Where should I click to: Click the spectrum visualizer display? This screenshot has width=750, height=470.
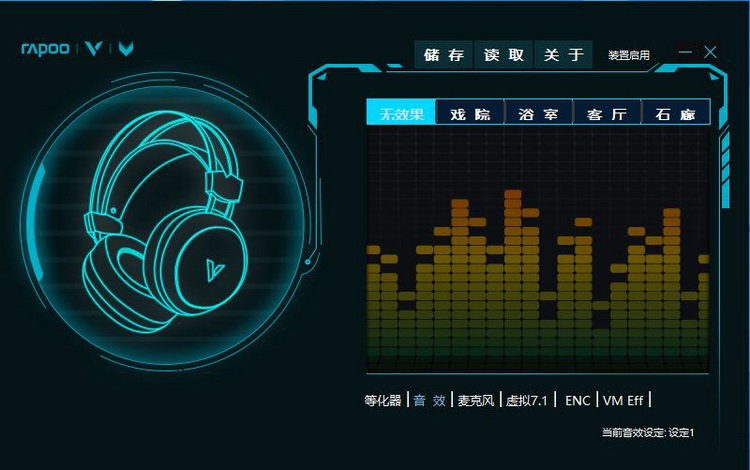pyautogui.click(x=538, y=249)
